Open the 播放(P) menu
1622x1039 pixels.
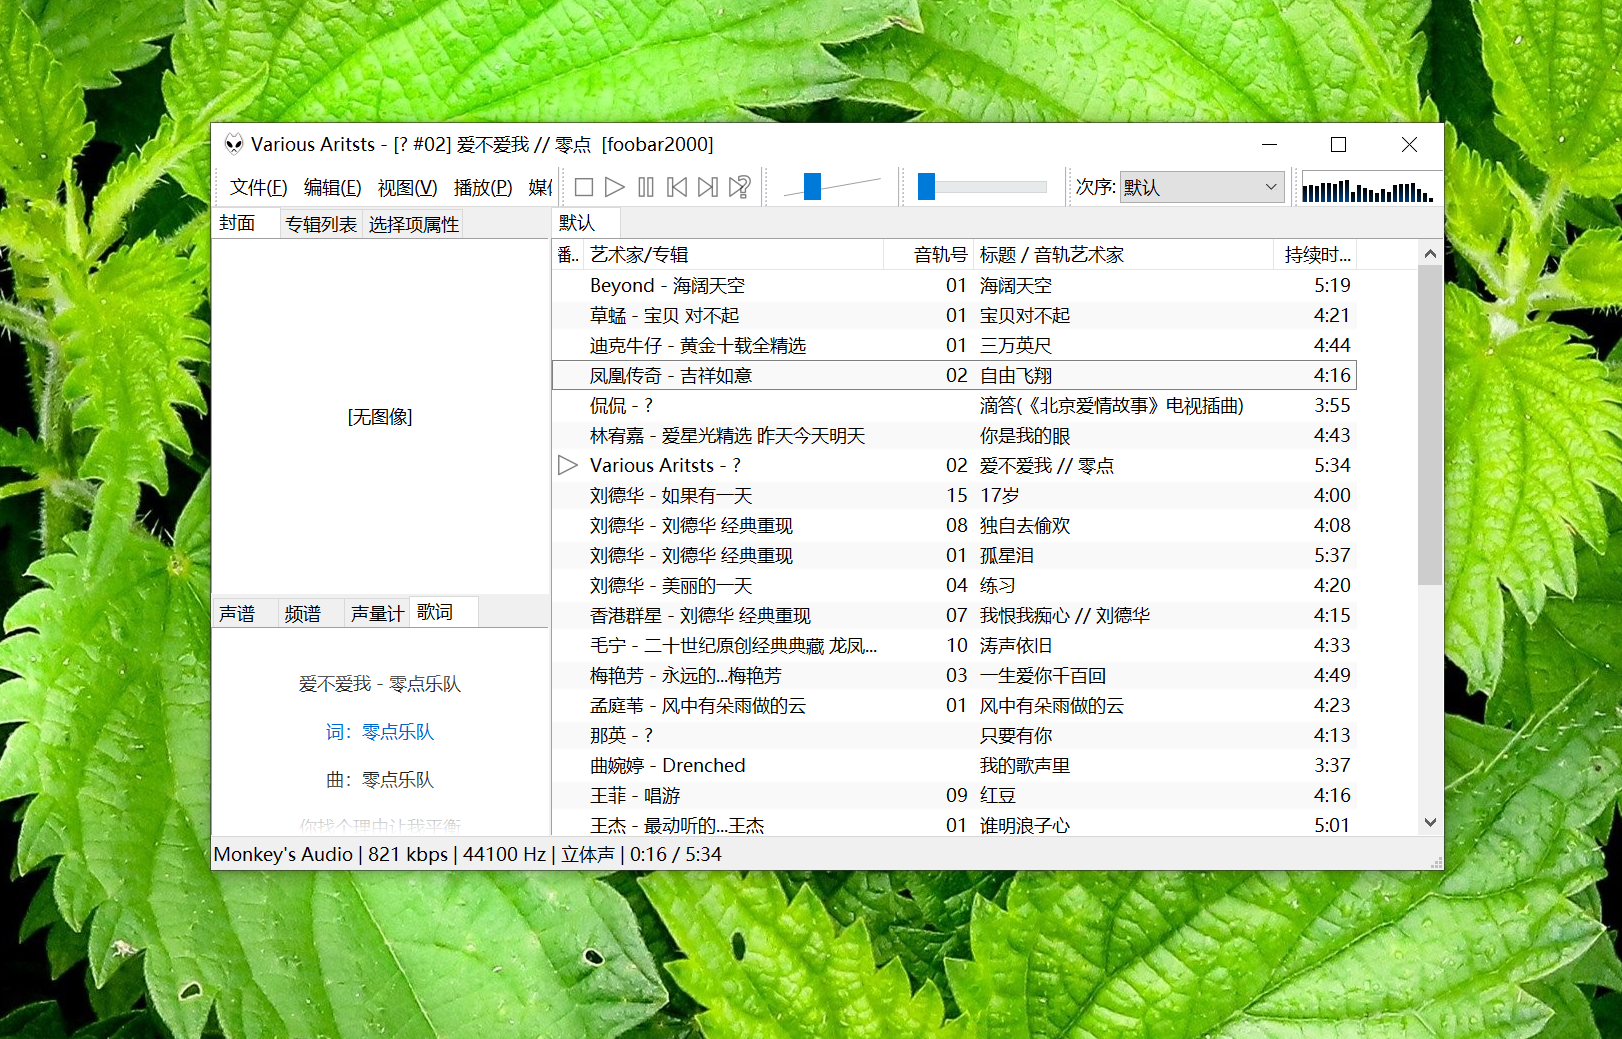[483, 187]
